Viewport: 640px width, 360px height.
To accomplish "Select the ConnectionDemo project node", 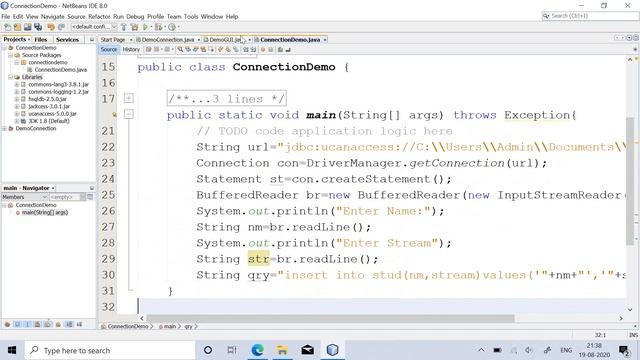I will click(36, 48).
